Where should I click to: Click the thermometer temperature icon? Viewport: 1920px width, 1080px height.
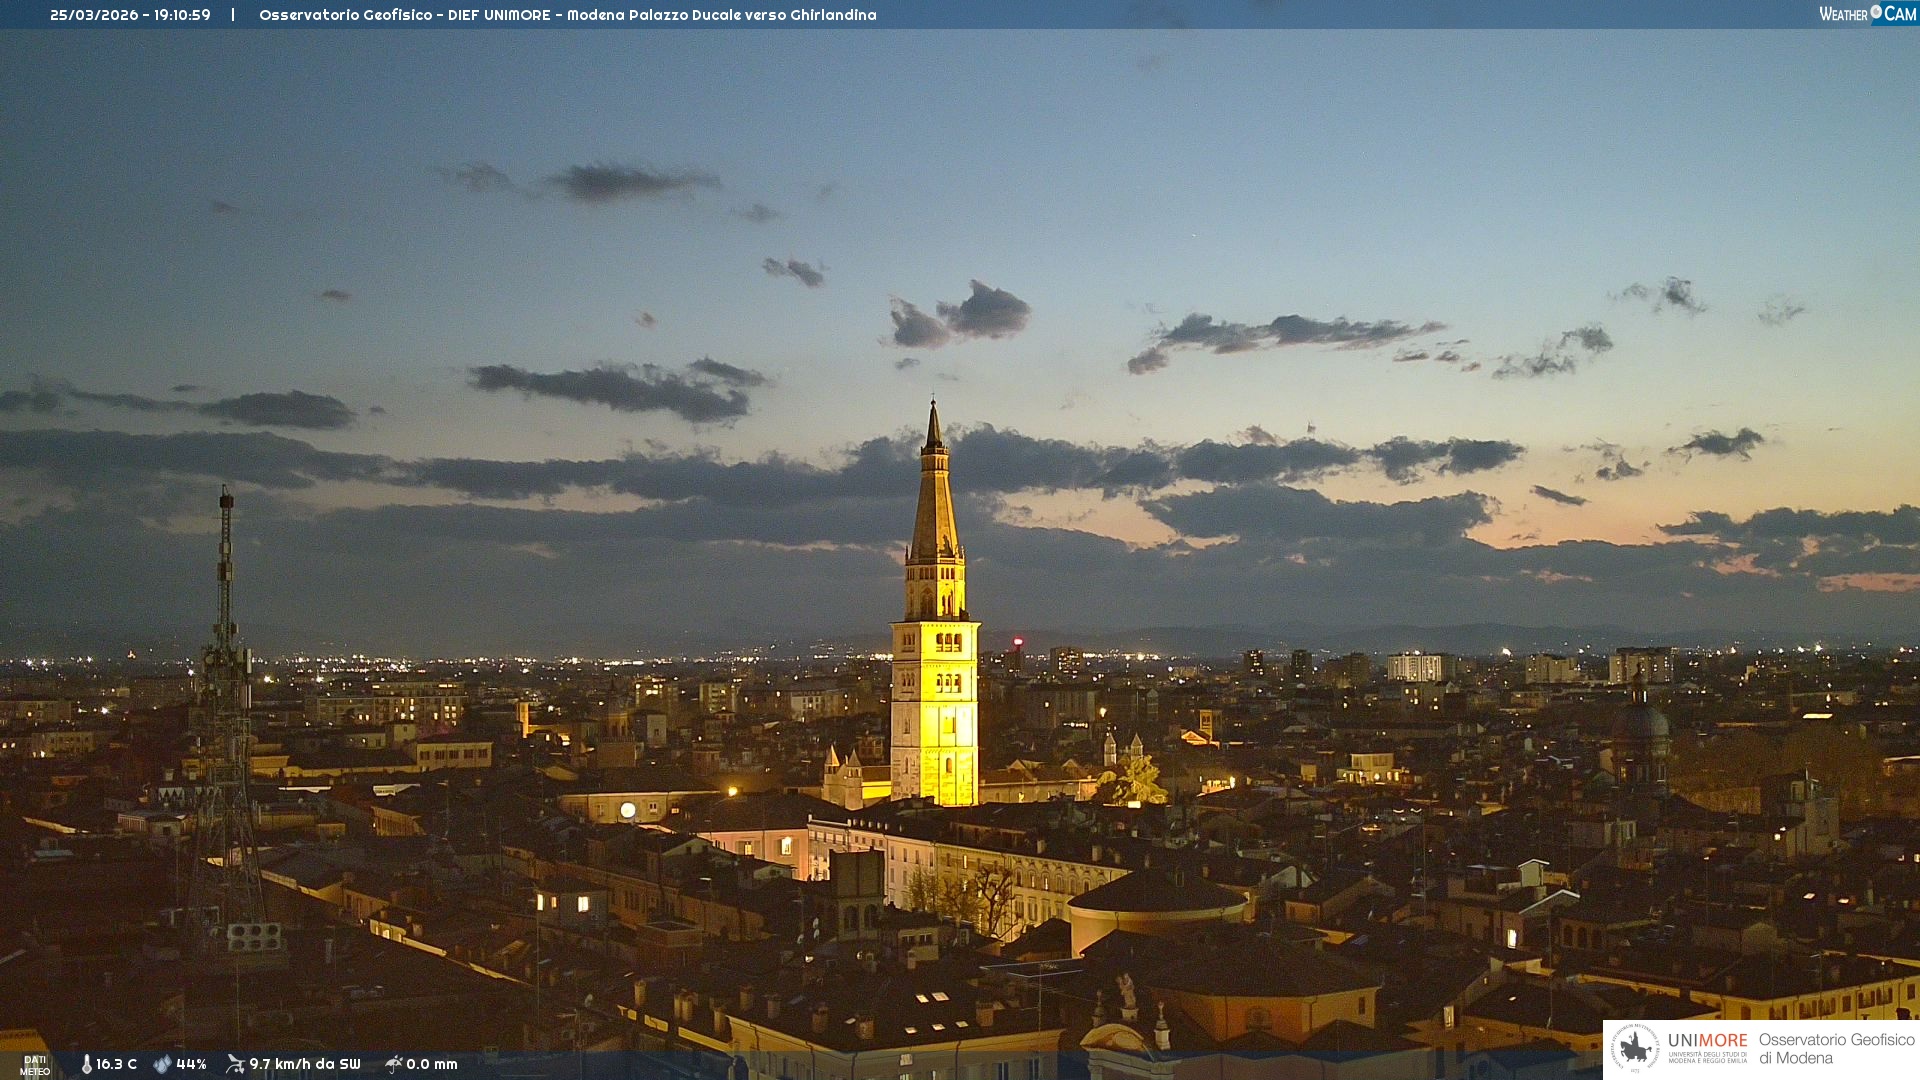86,1064
